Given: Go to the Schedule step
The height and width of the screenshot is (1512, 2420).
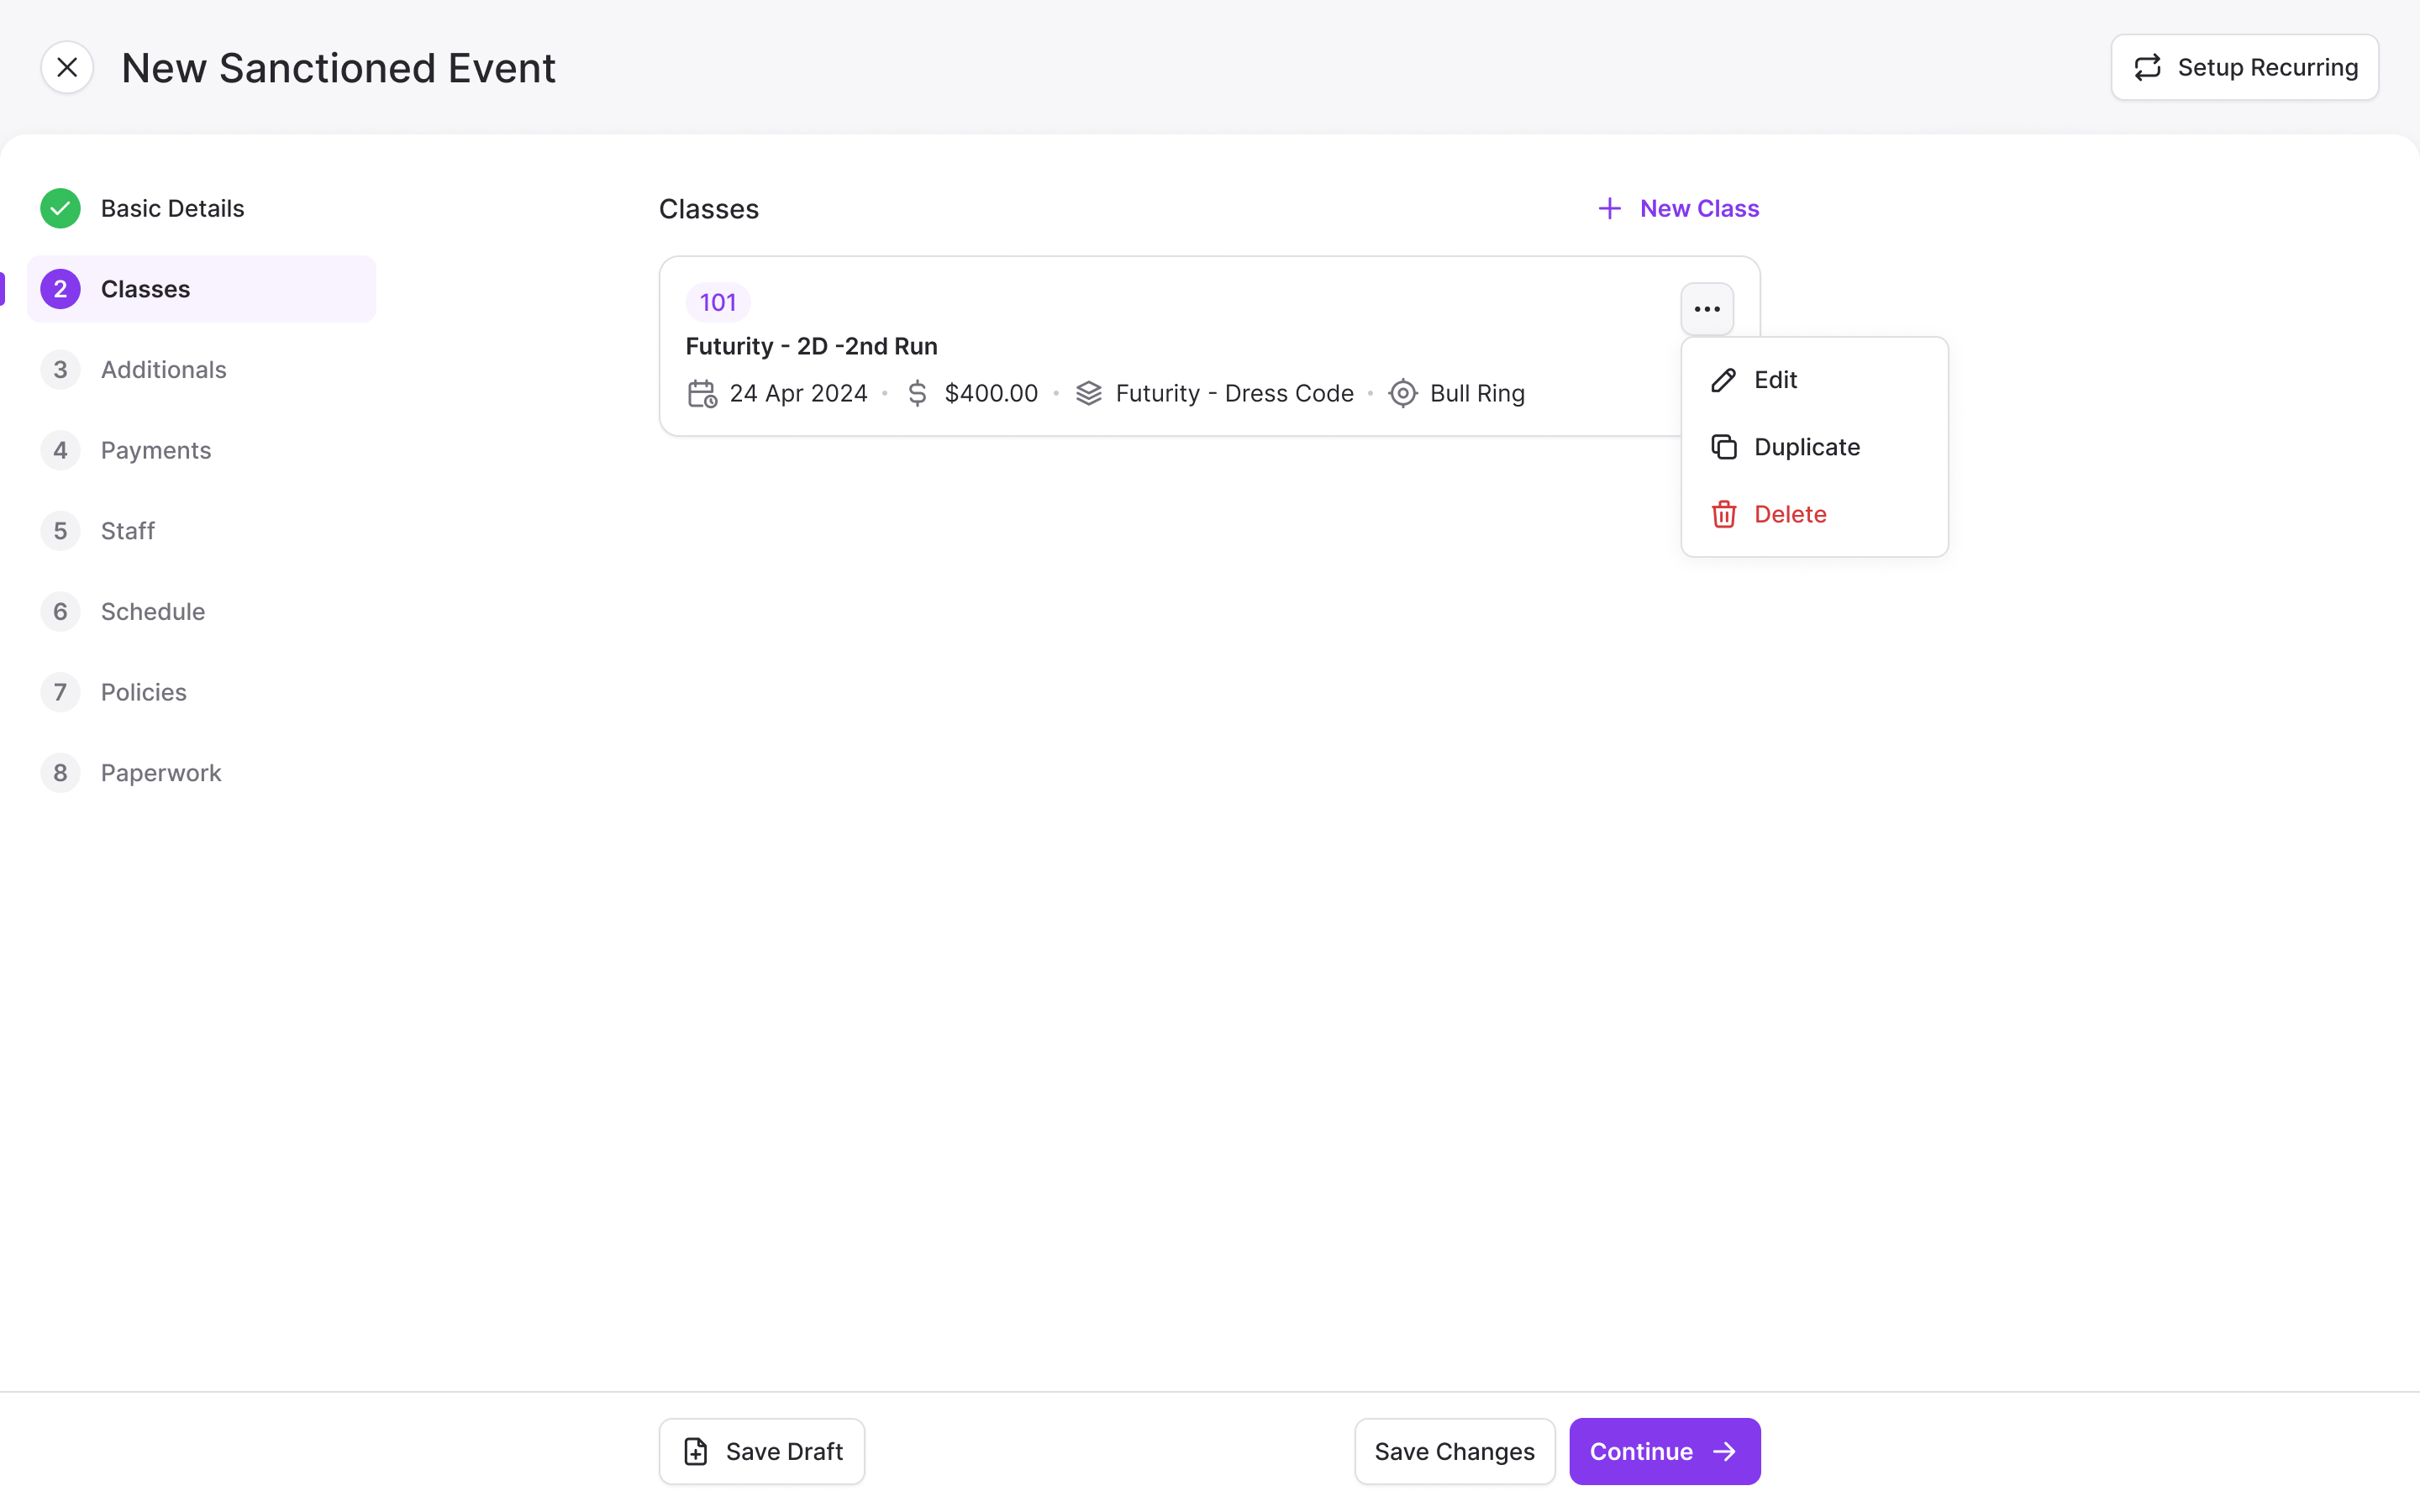Looking at the screenshot, I should pyautogui.click(x=201, y=612).
